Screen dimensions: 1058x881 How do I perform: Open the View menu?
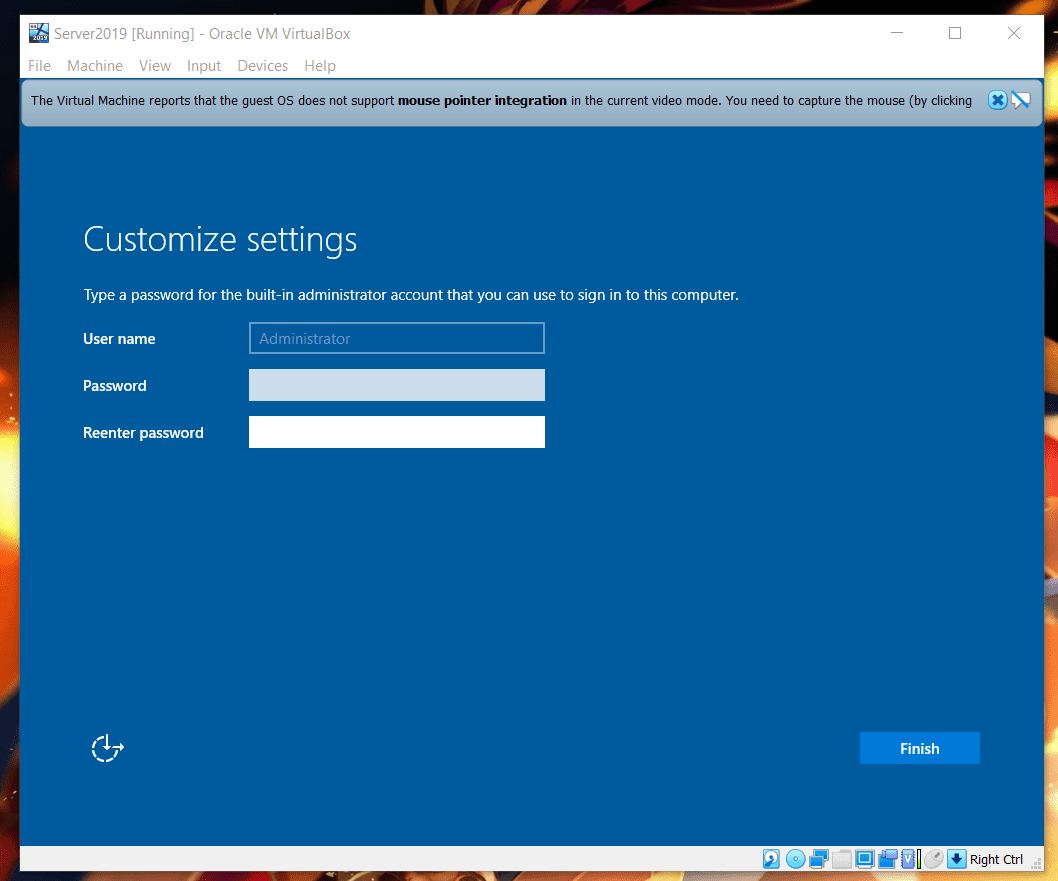tap(155, 66)
